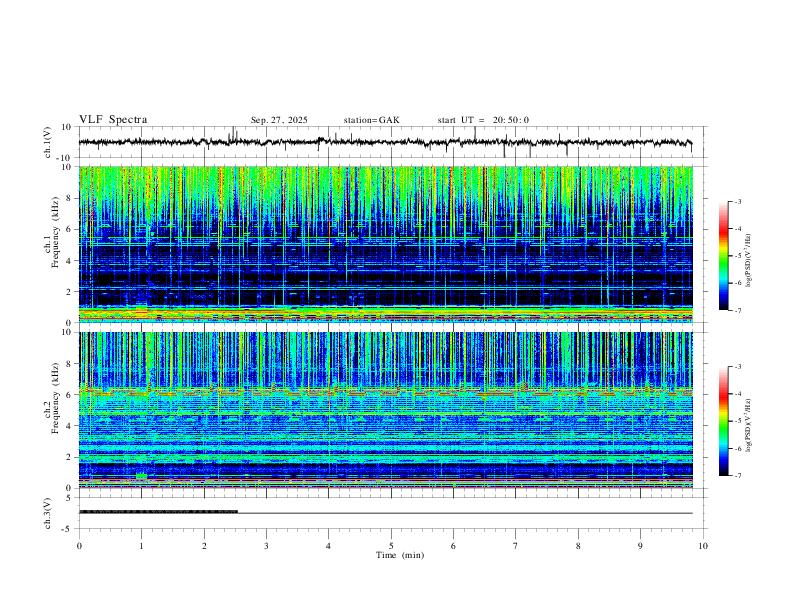Click the time axis tick label '7'

[x=516, y=546]
